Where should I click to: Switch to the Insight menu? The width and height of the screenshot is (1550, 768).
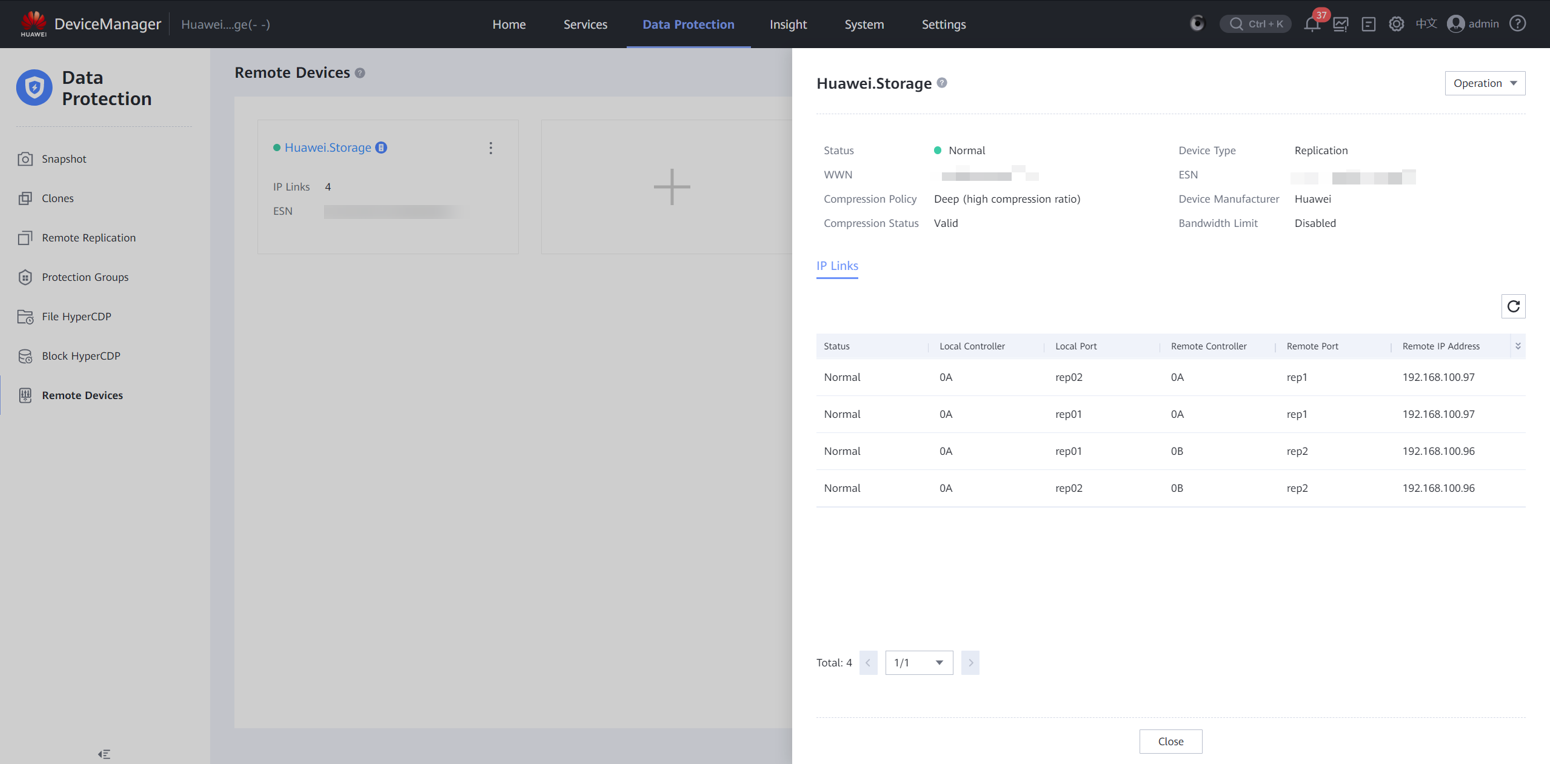pyautogui.click(x=787, y=24)
